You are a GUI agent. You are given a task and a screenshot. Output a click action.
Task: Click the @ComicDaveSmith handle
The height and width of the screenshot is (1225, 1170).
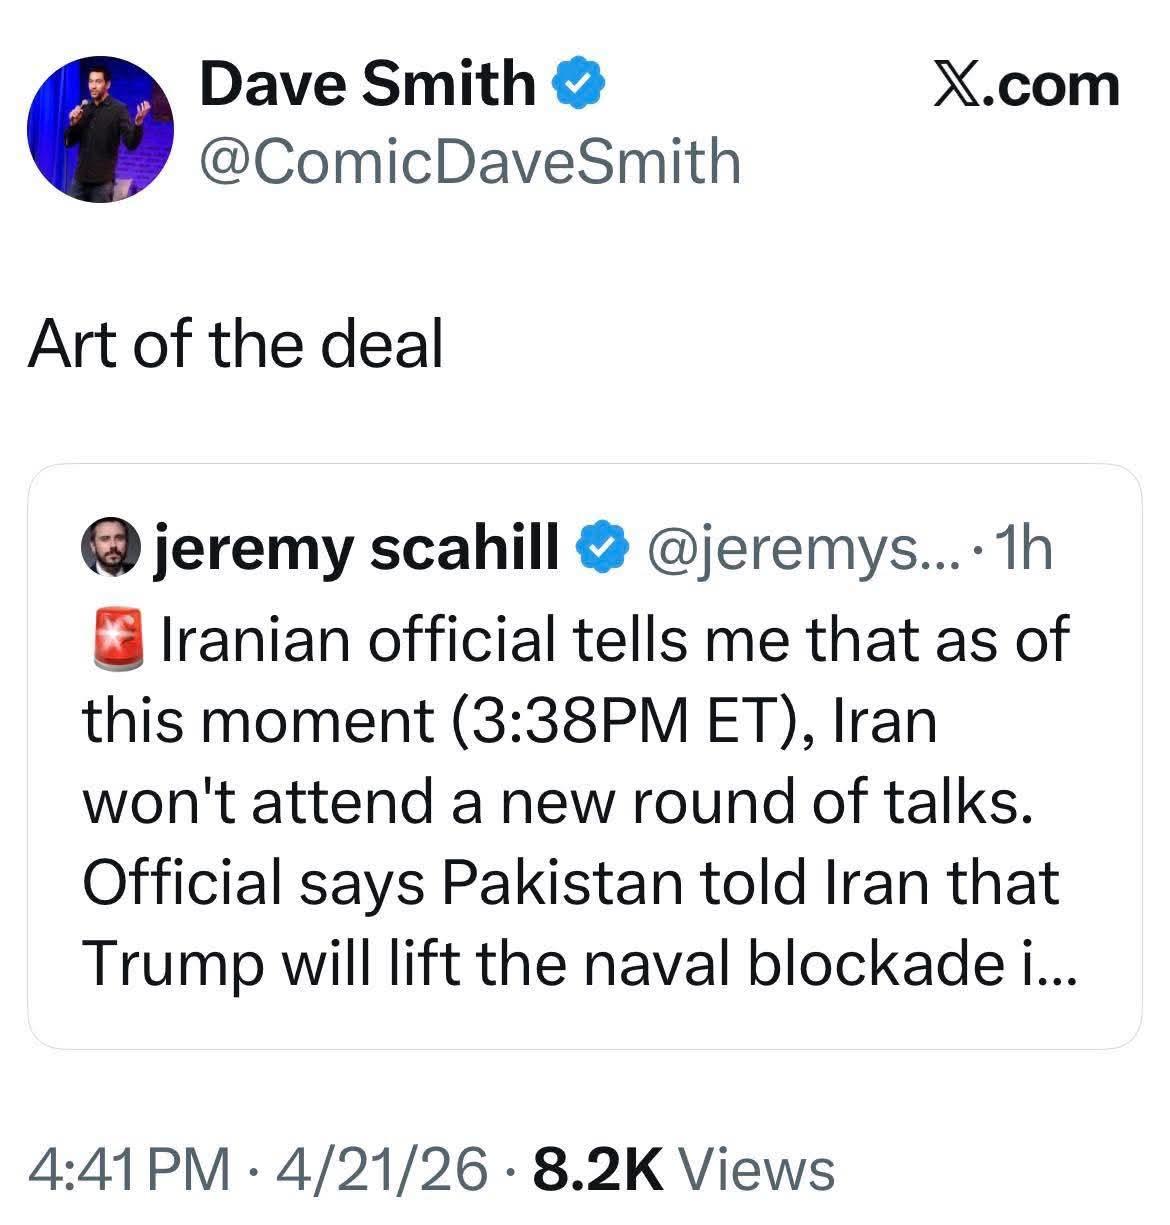[x=470, y=160]
